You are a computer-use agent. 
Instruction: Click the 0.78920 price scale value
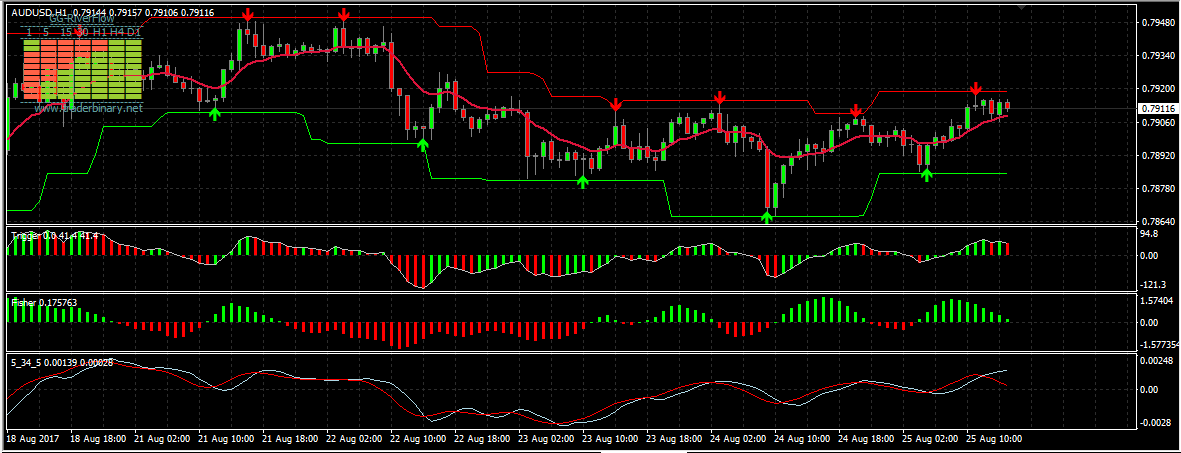tap(1158, 155)
